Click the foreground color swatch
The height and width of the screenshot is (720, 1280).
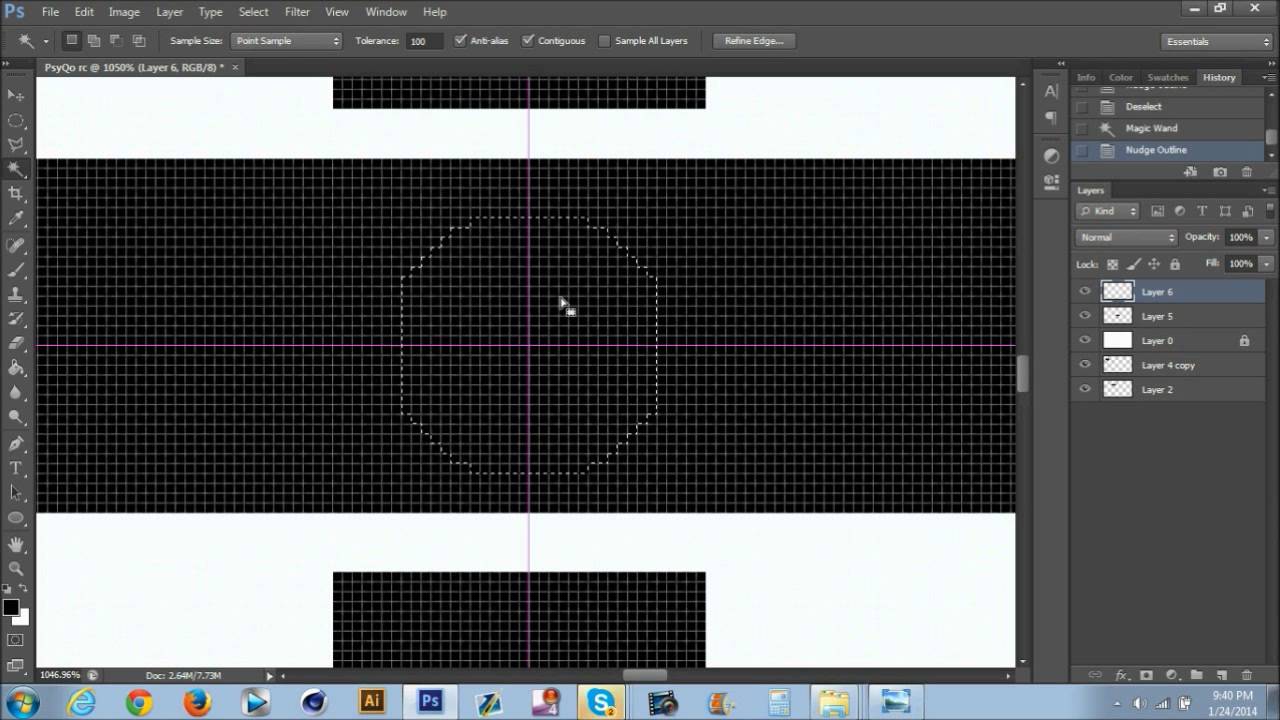[11, 608]
